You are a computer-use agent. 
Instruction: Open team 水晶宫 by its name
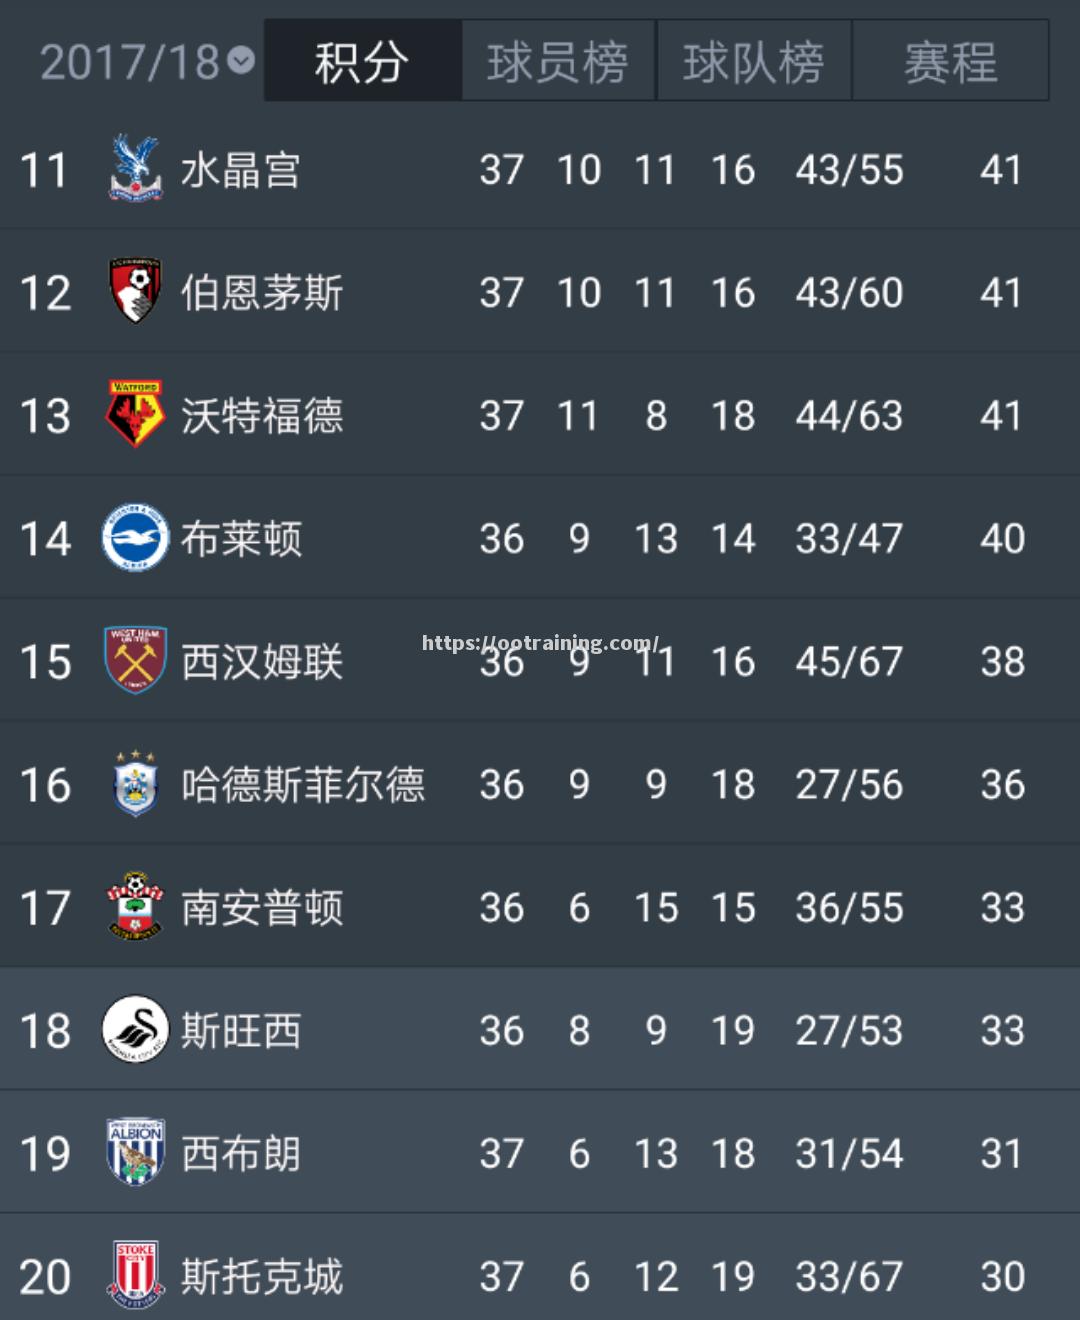tap(241, 170)
